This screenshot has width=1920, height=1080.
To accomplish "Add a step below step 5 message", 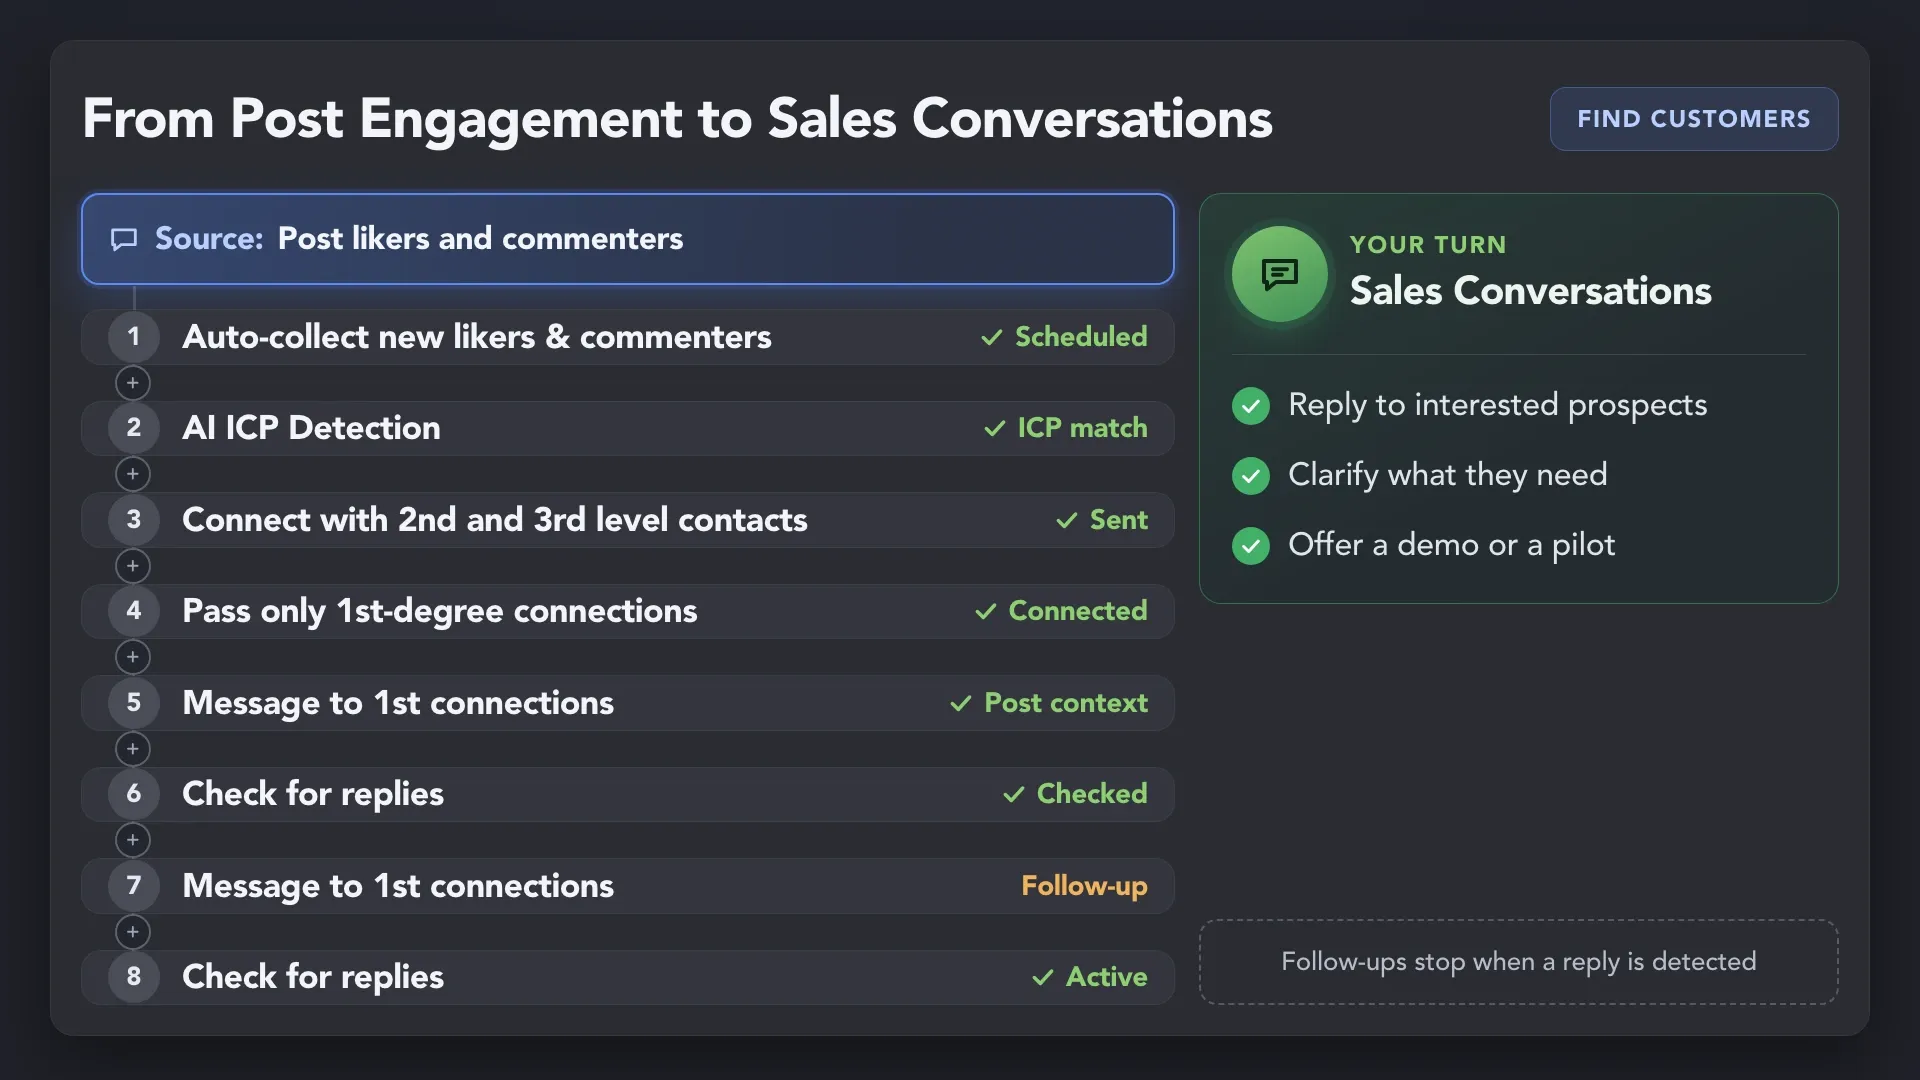I will click(x=133, y=749).
